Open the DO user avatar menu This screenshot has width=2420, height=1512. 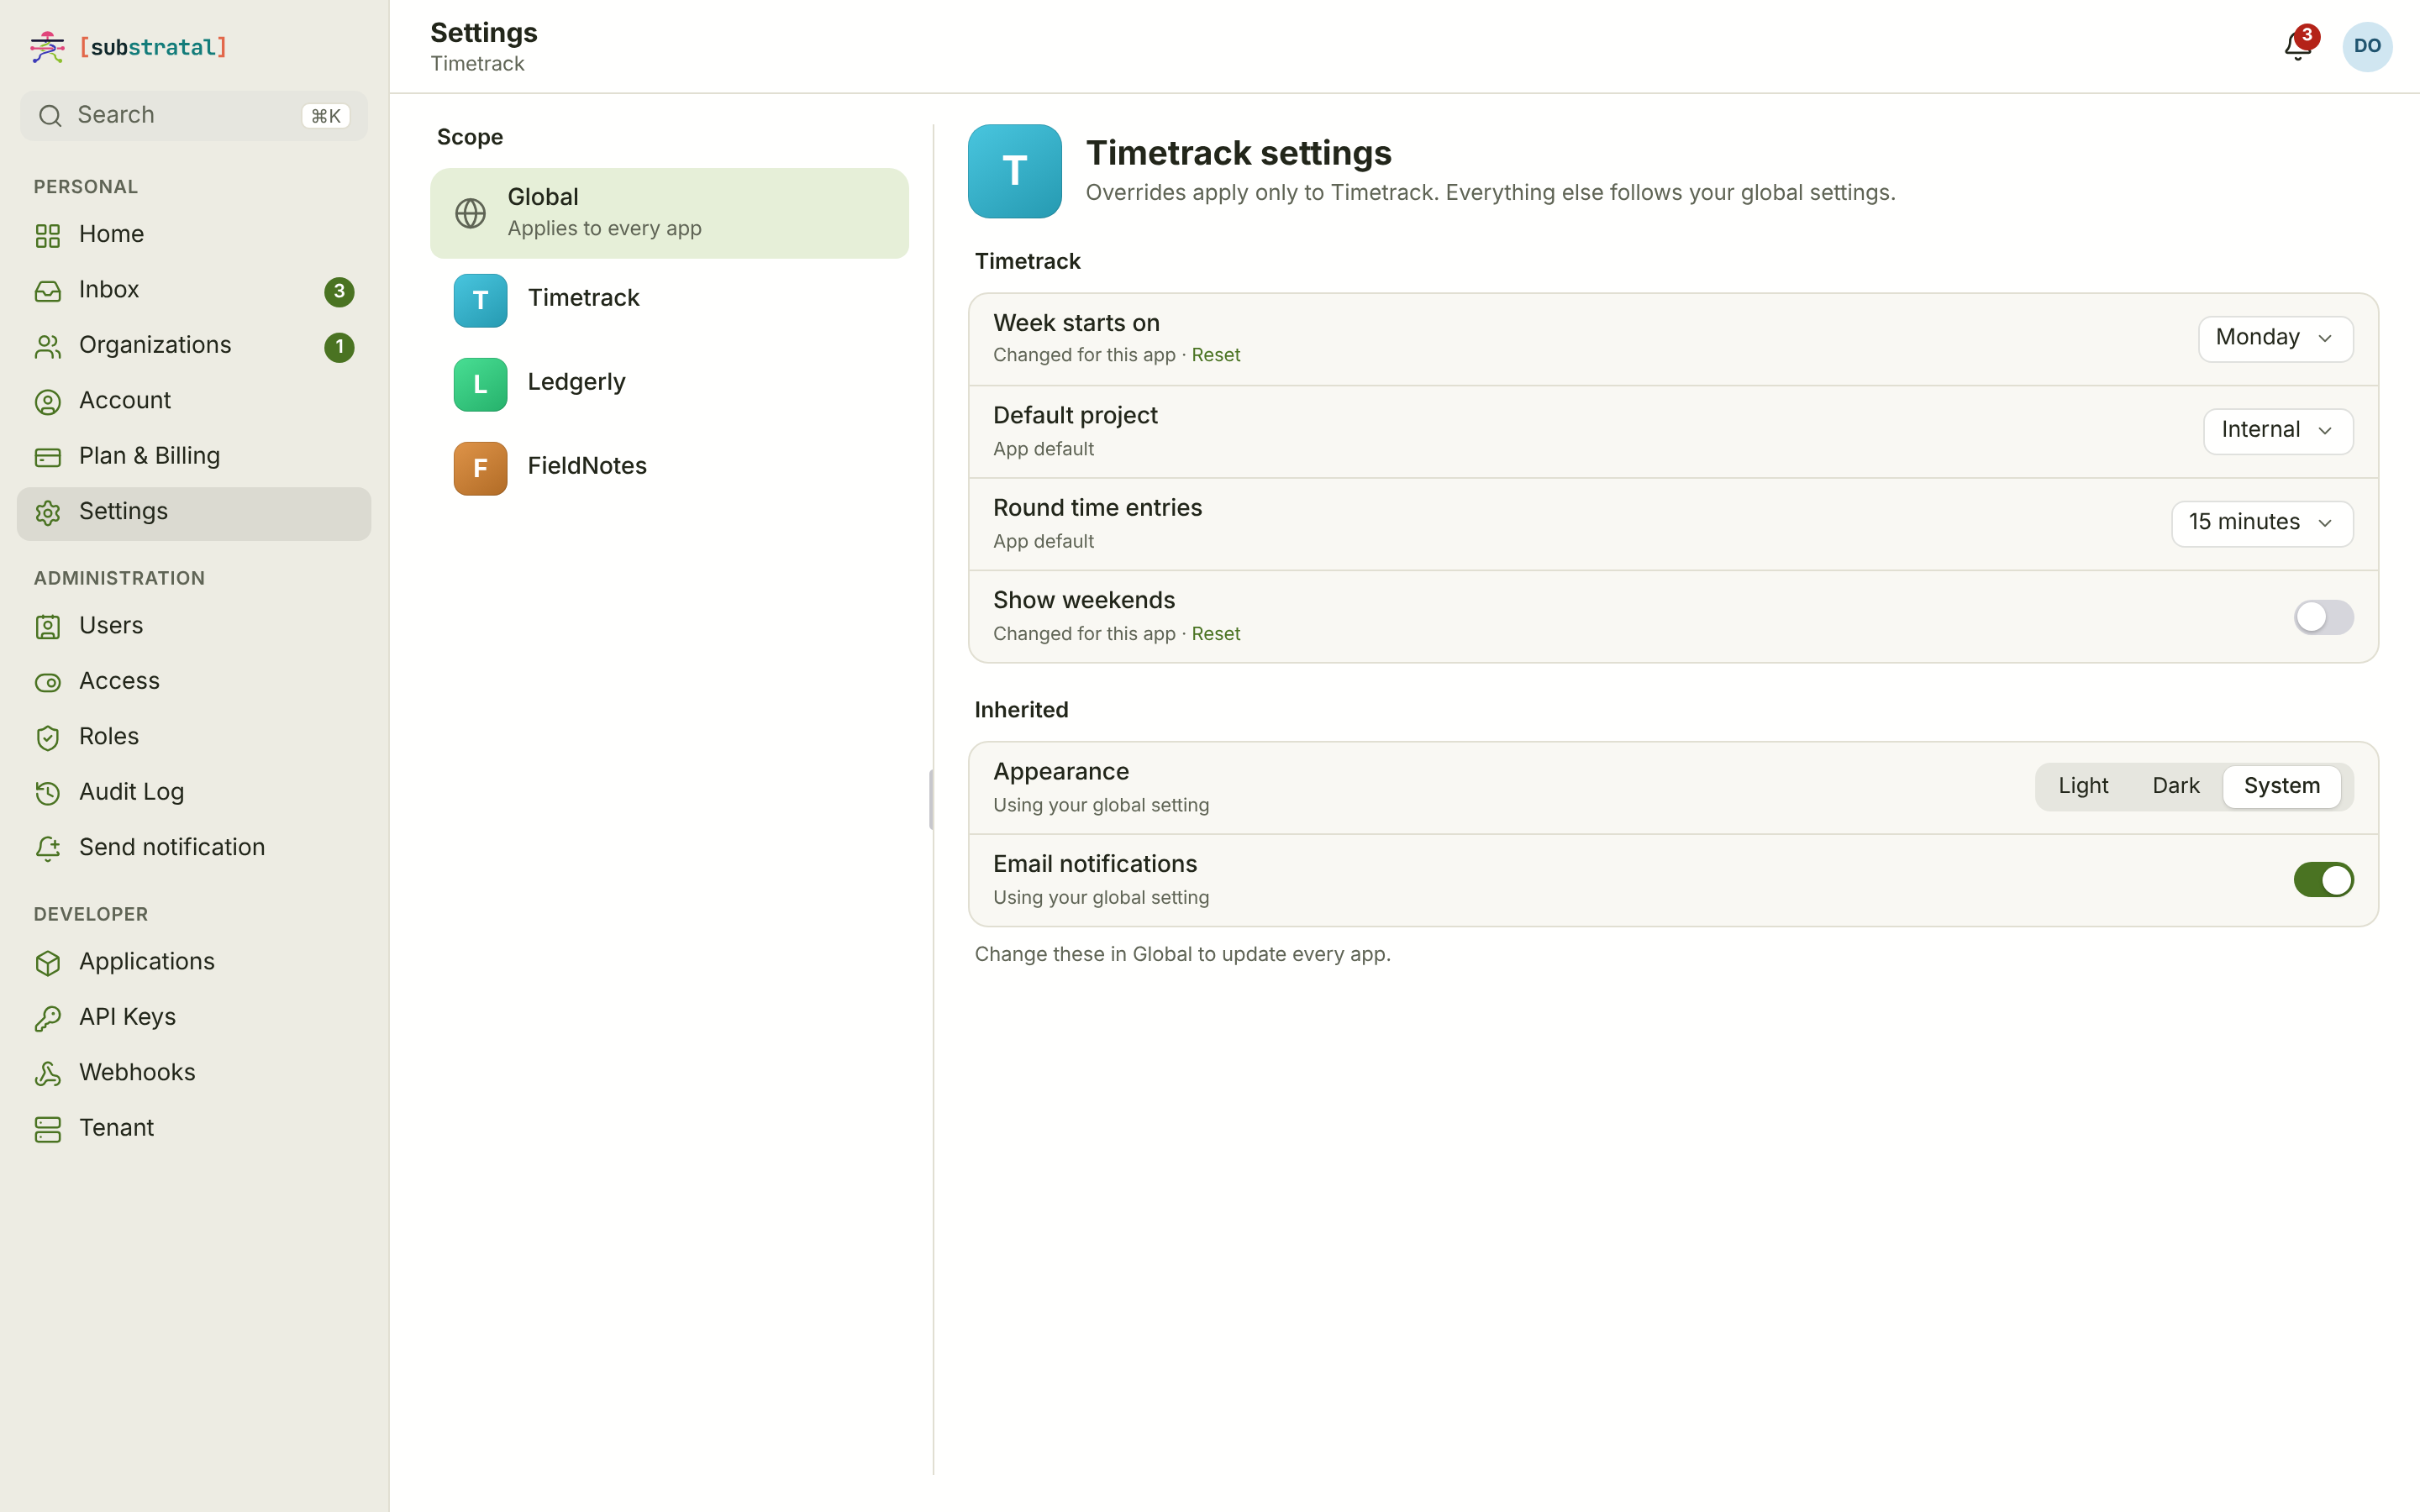(x=2366, y=46)
